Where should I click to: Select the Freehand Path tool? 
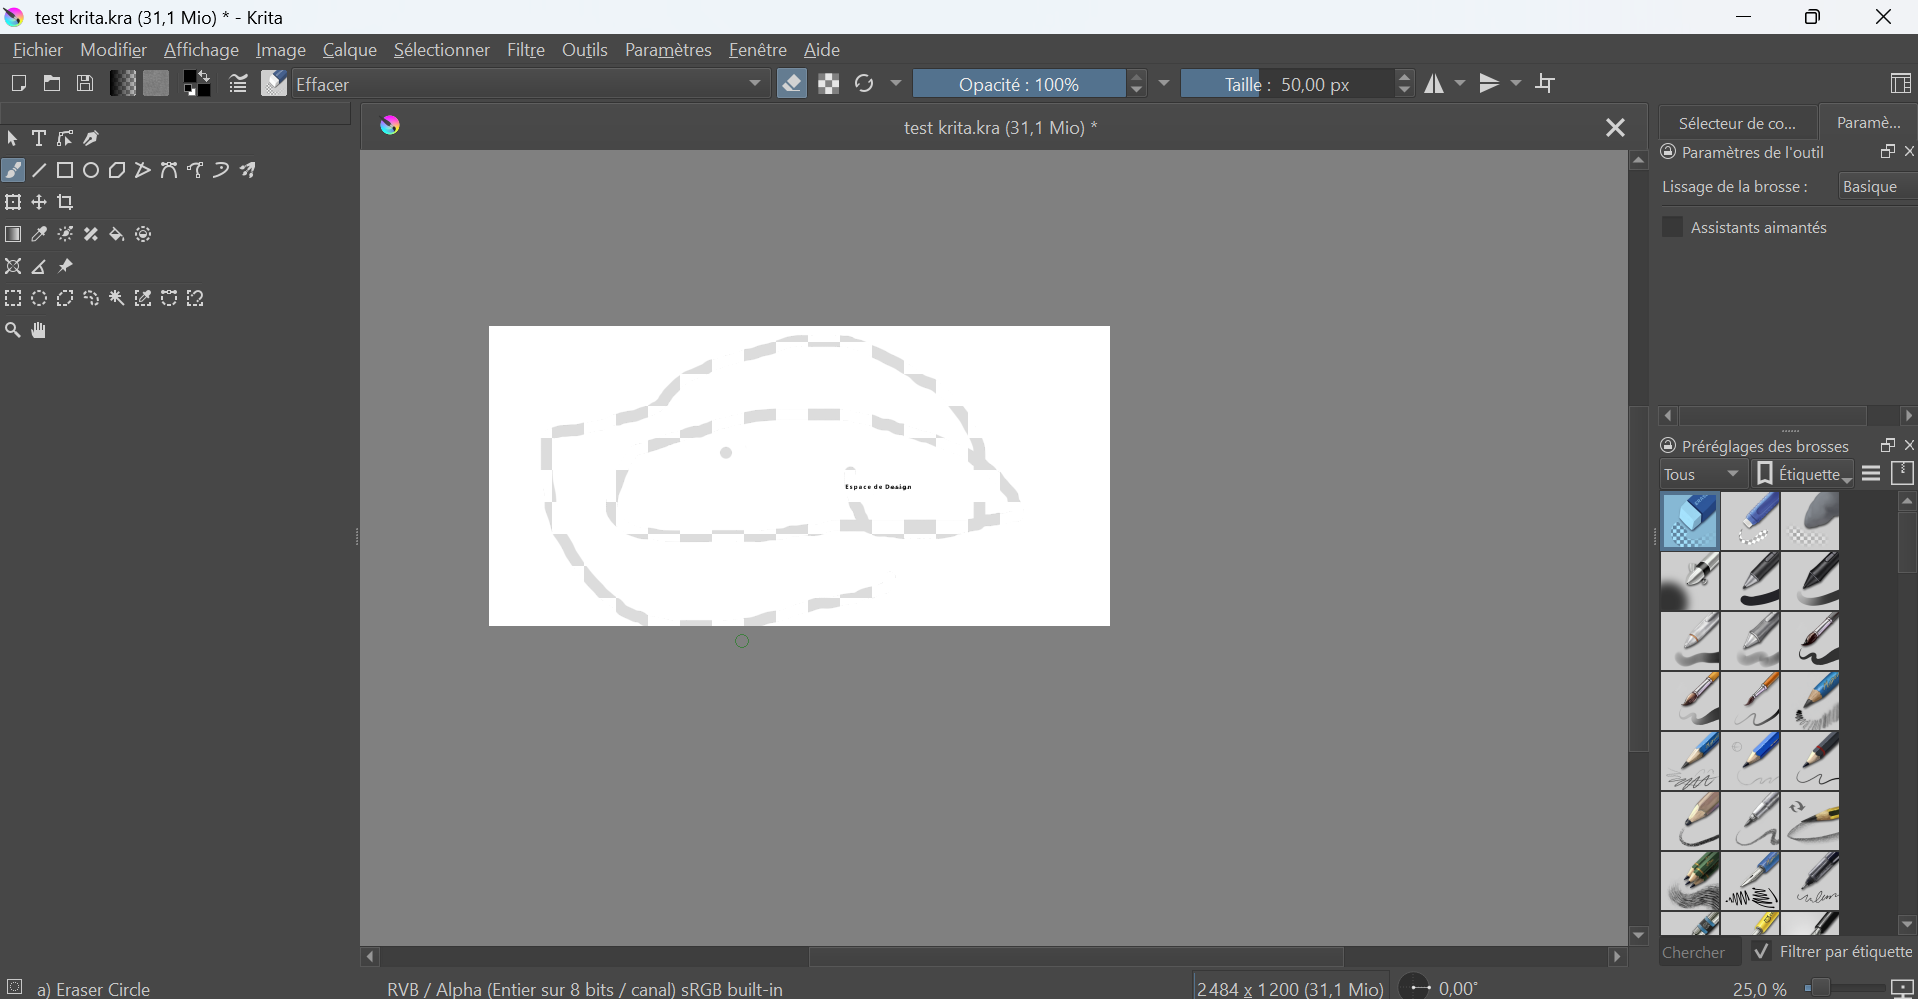[x=196, y=171]
